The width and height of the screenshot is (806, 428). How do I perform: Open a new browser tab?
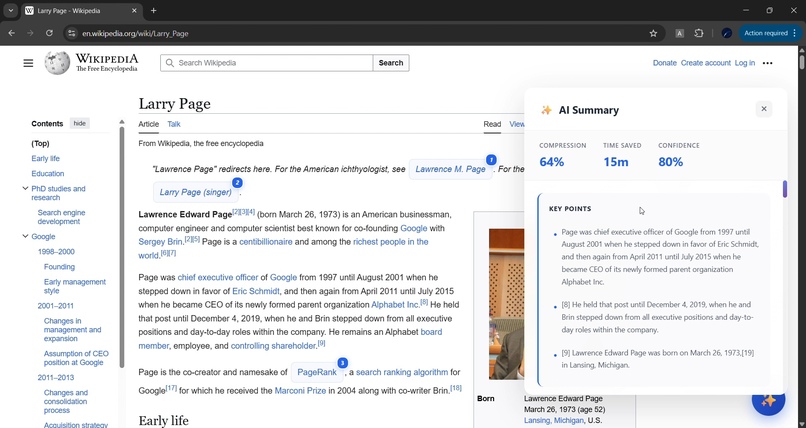coord(153,10)
